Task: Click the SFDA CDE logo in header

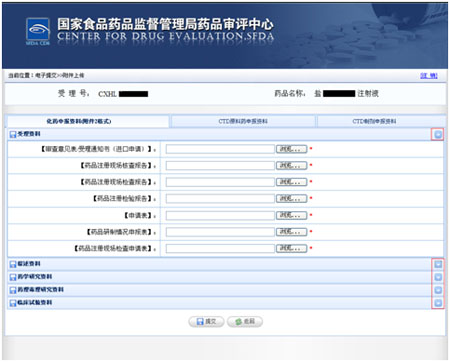Action: point(38,31)
